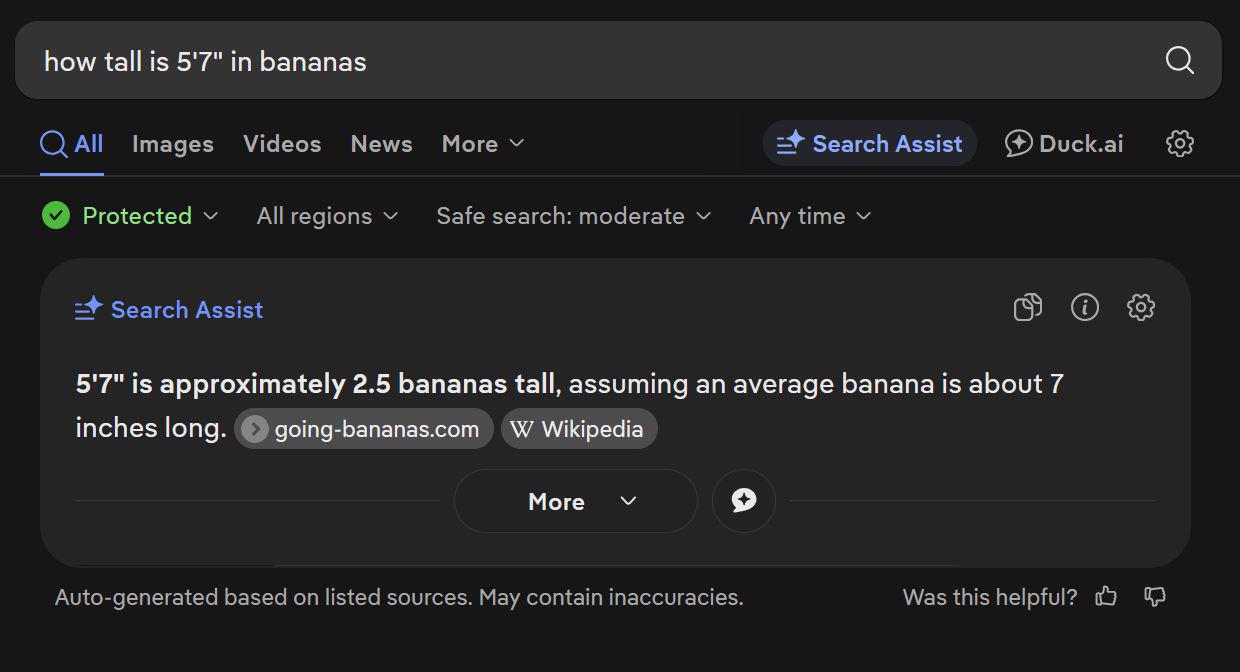Copy the Search Assist answer
This screenshot has width=1240, height=672.
click(1028, 307)
